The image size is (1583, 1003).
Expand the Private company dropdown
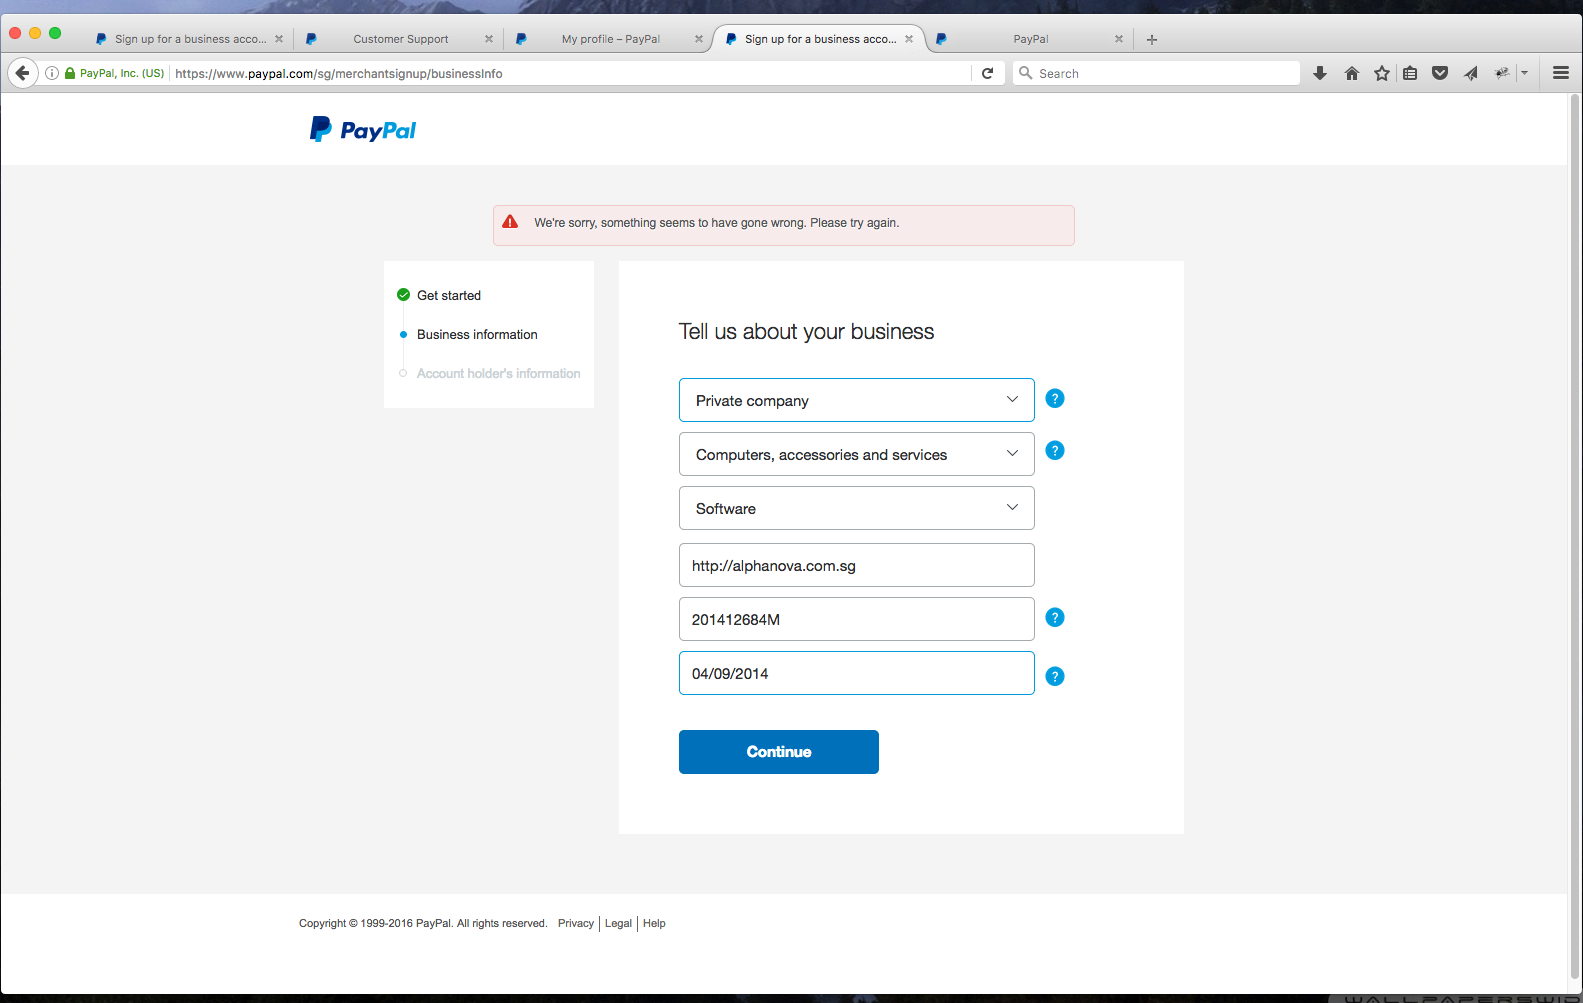point(856,400)
